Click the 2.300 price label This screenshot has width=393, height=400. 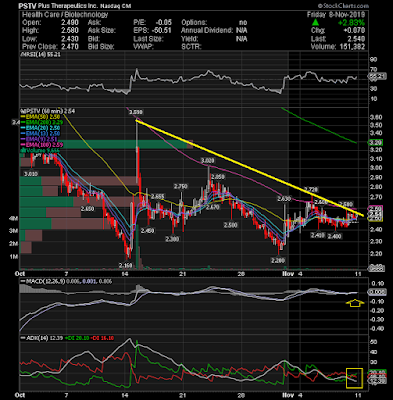pyautogui.click(x=172, y=239)
